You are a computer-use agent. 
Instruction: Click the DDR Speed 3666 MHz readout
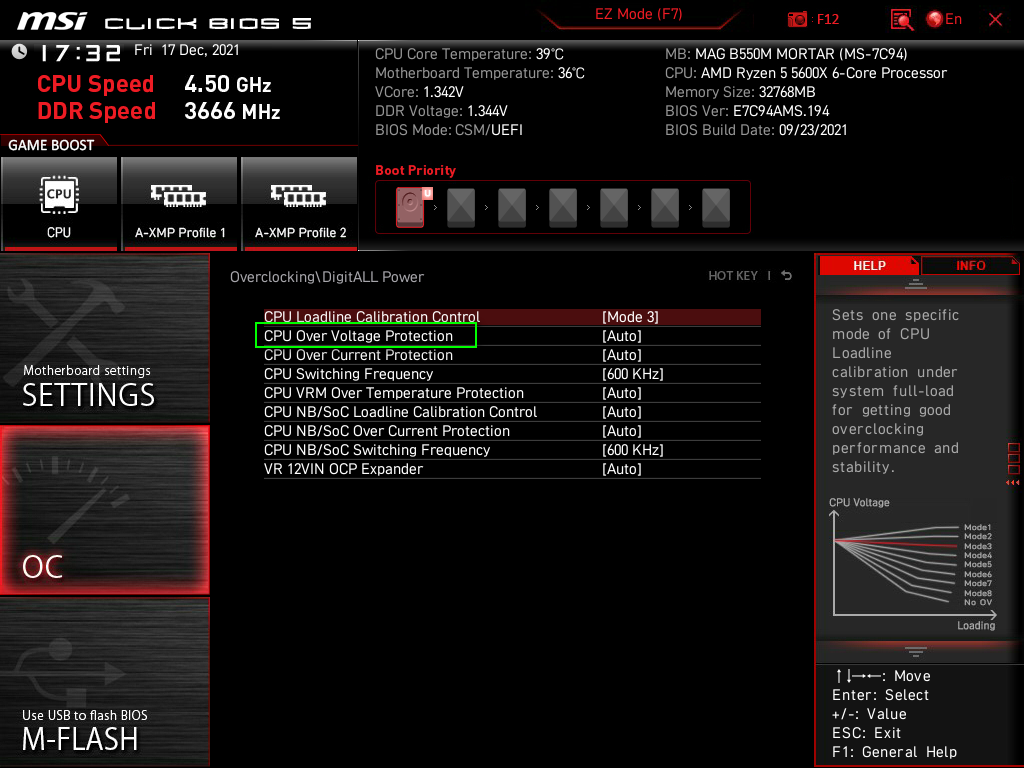click(159, 110)
